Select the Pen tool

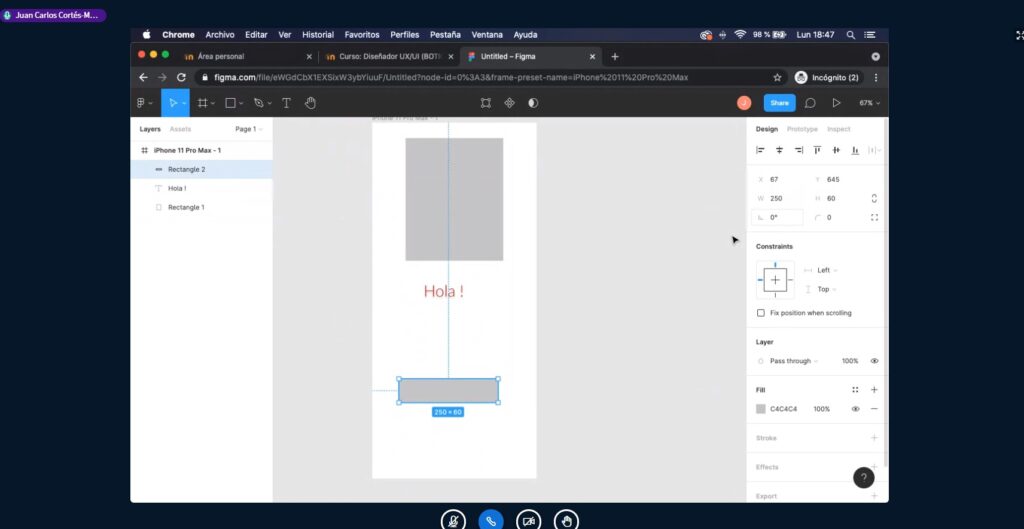click(x=259, y=103)
